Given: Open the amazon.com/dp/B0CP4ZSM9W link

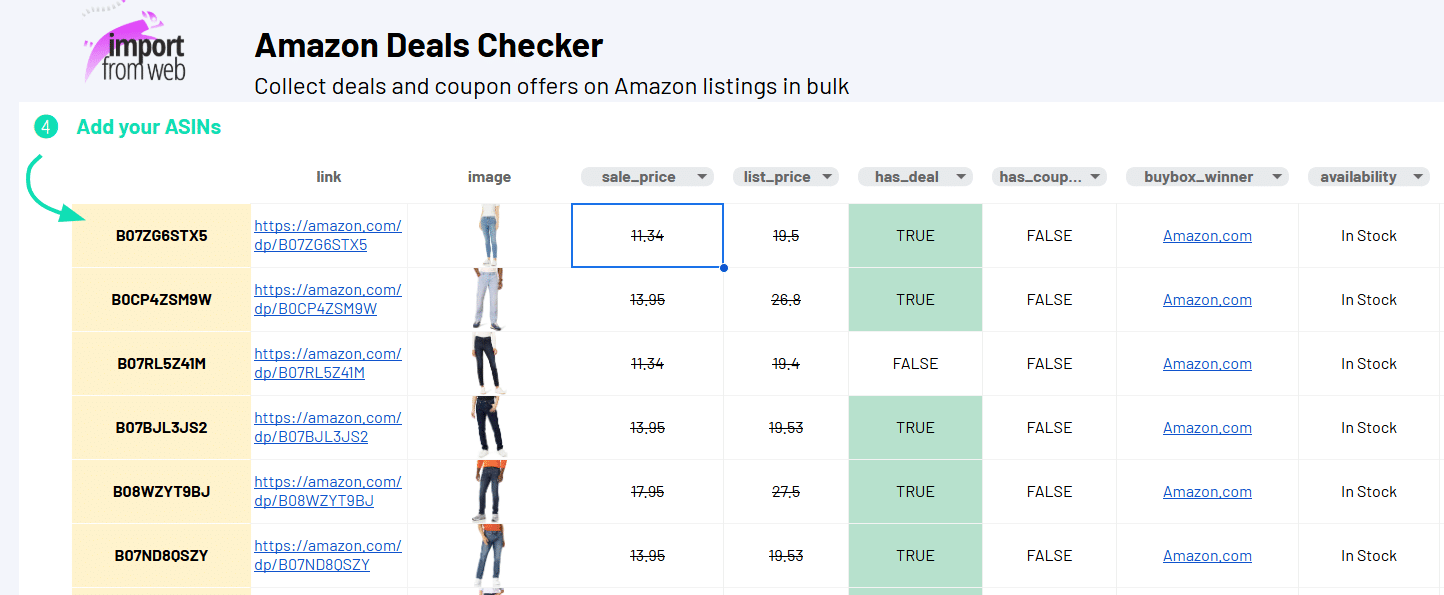Looking at the screenshot, I should [327, 299].
